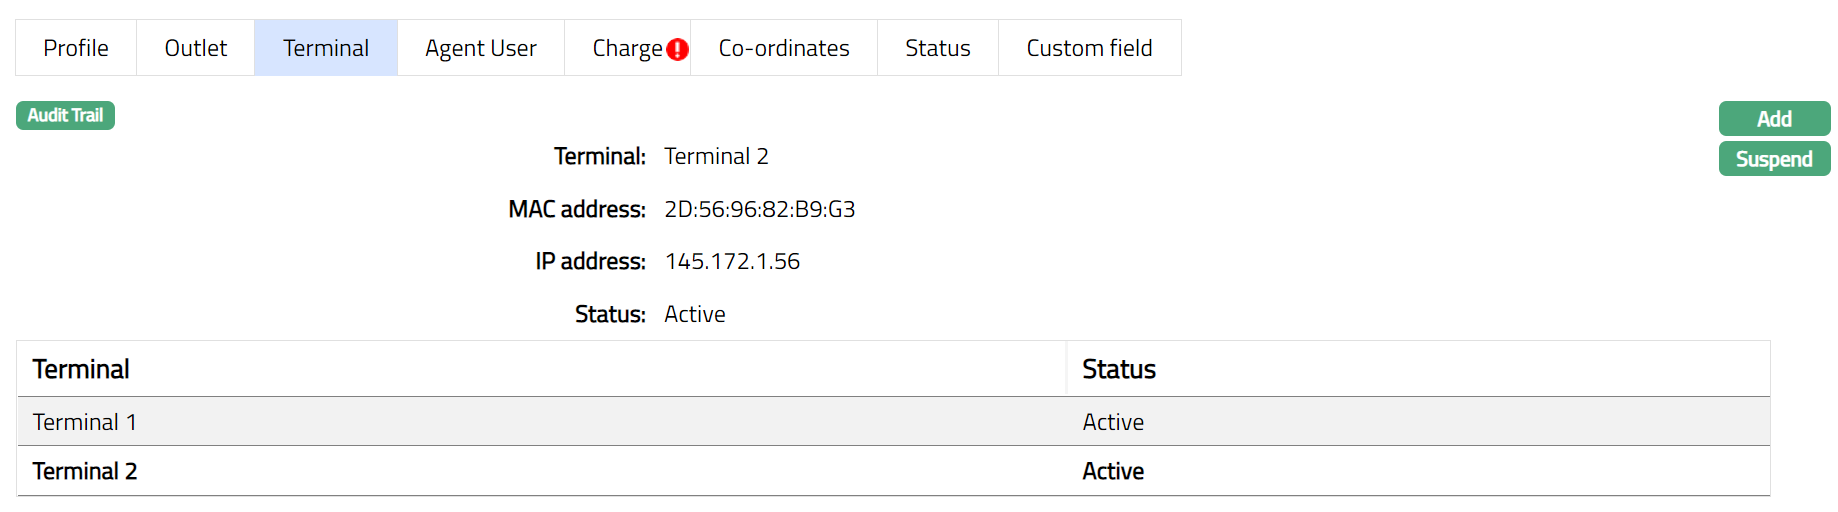
Task: Click the Audit Trail button
Action: tap(65, 116)
